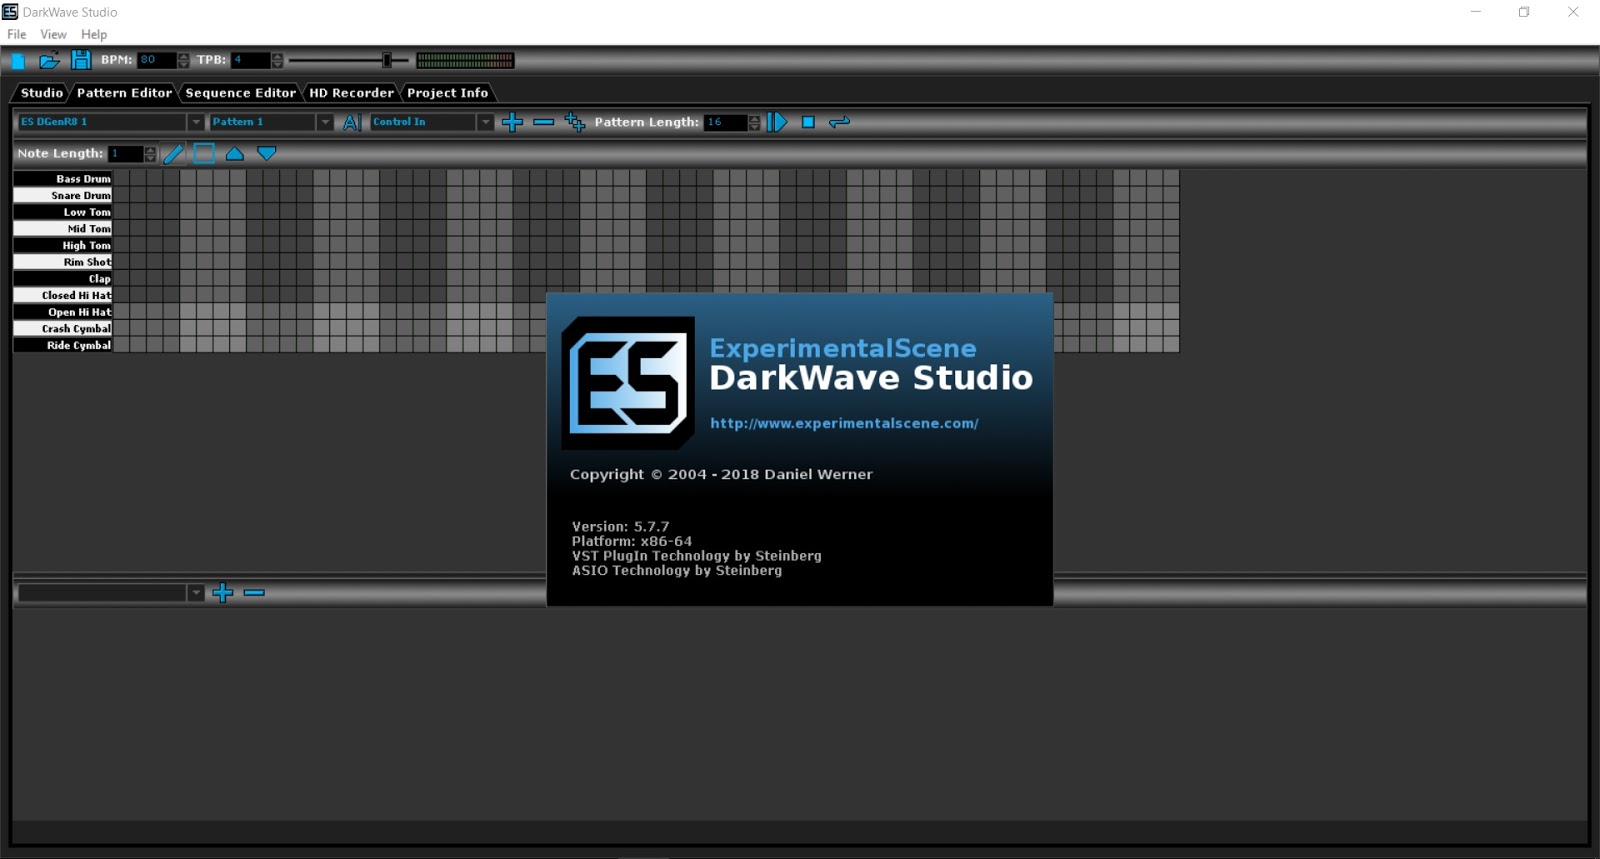This screenshot has height=859, width=1600.
Task: Transpose notes down with the down arrow icon
Action: (x=266, y=153)
